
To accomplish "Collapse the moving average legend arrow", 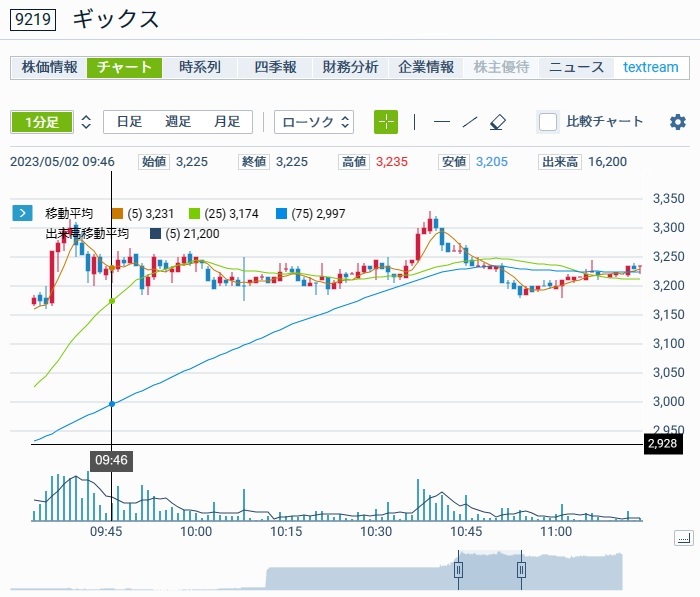I will [22, 213].
